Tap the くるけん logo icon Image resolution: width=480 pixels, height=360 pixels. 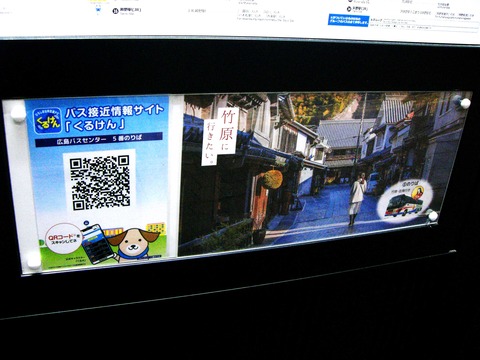click(47, 121)
